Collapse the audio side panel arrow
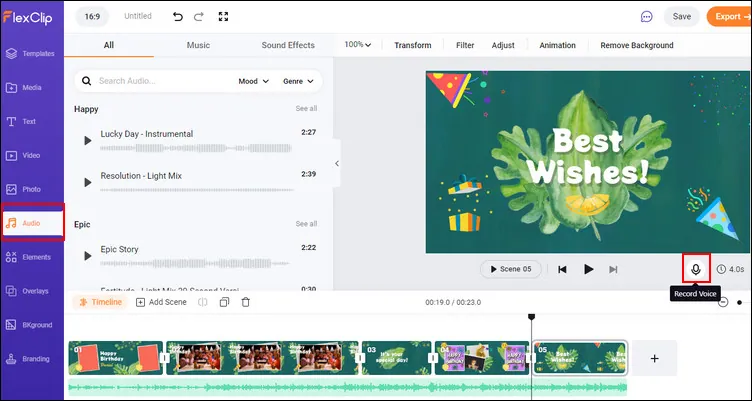 337,164
